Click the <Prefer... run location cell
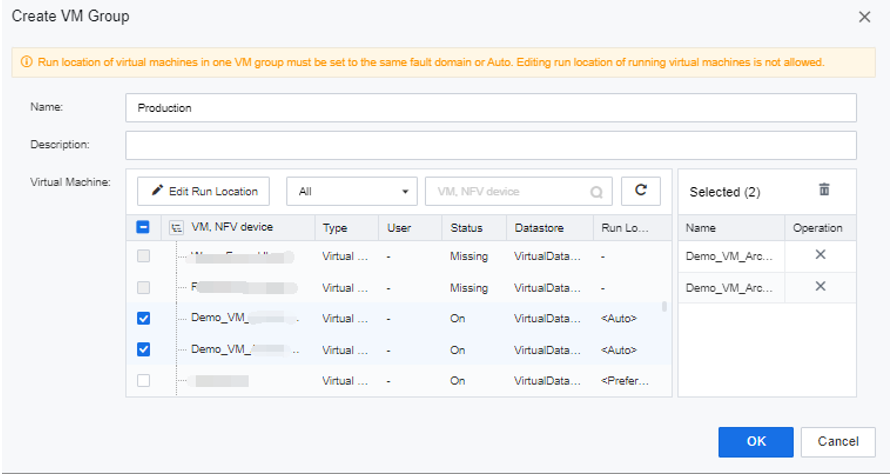 point(625,381)
